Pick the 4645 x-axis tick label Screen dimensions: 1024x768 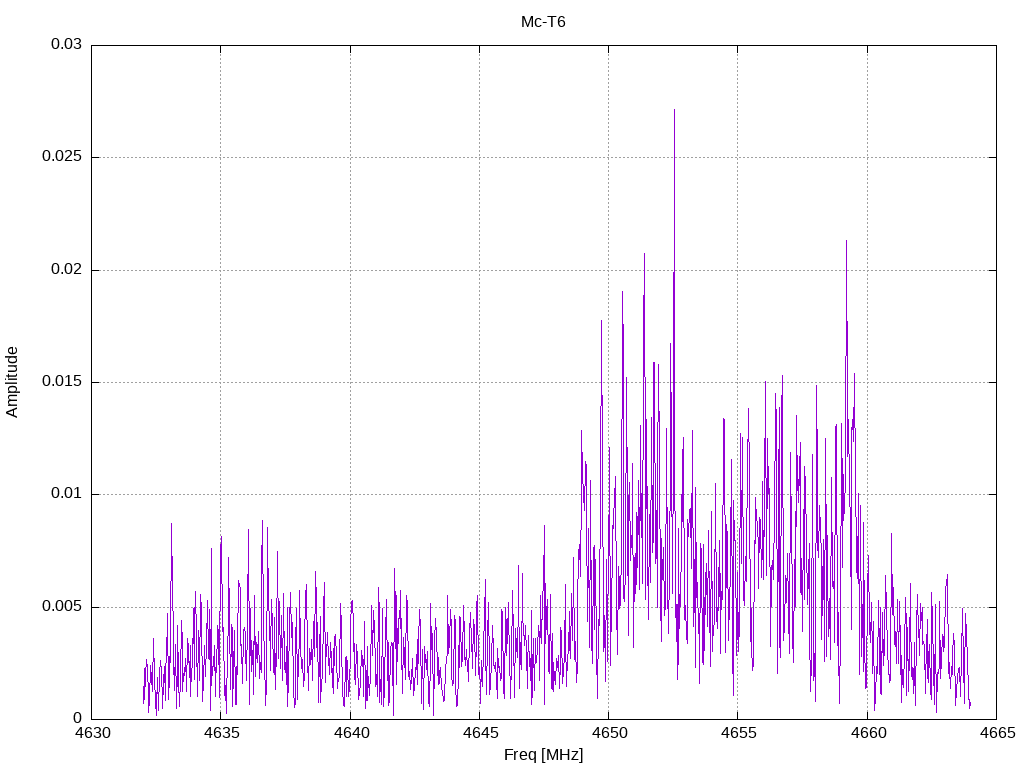point(479,734)
